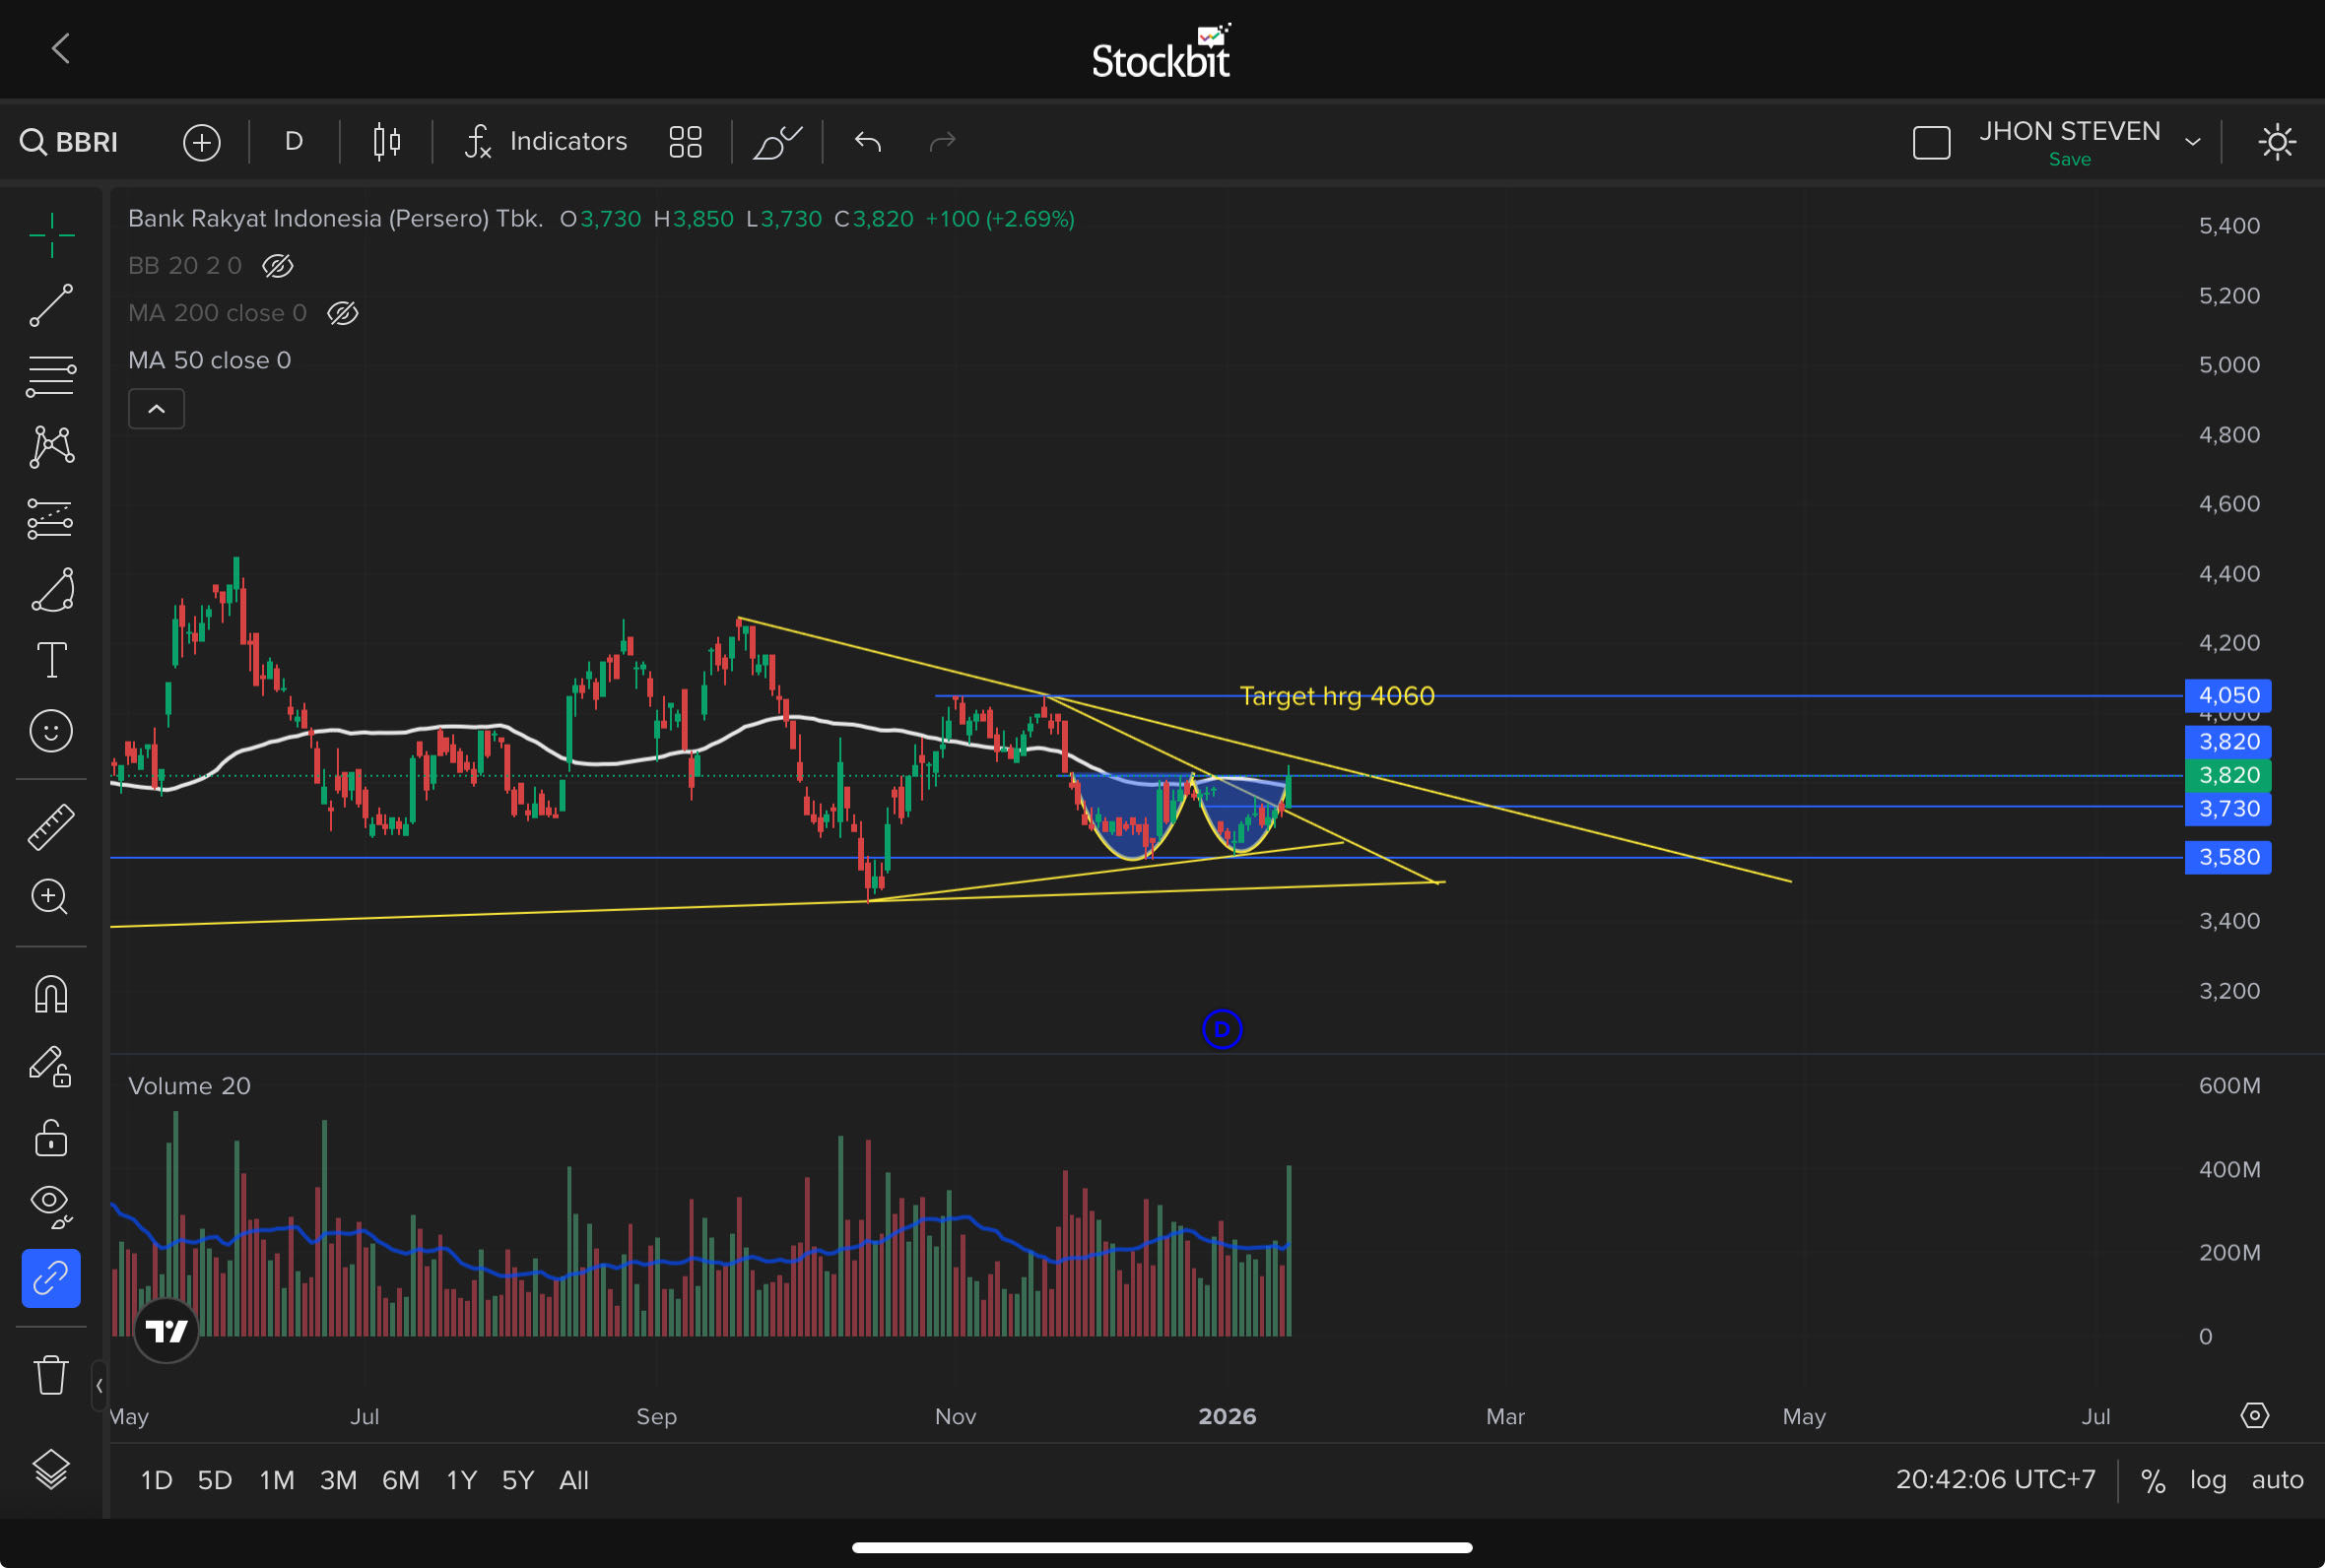Select the ruler measure tool
Screen dimensions: 2325x1568
(51, 826)
